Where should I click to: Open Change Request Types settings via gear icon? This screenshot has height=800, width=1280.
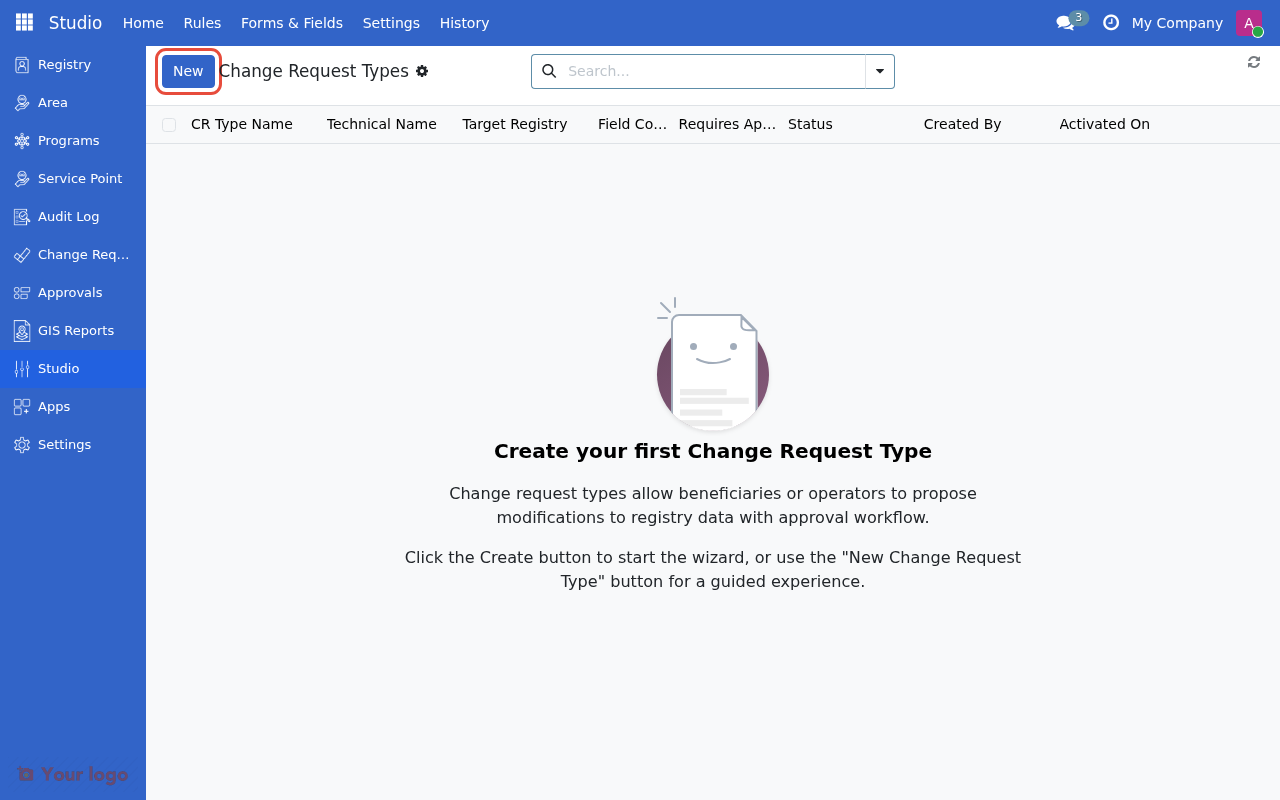click(422, 71)
